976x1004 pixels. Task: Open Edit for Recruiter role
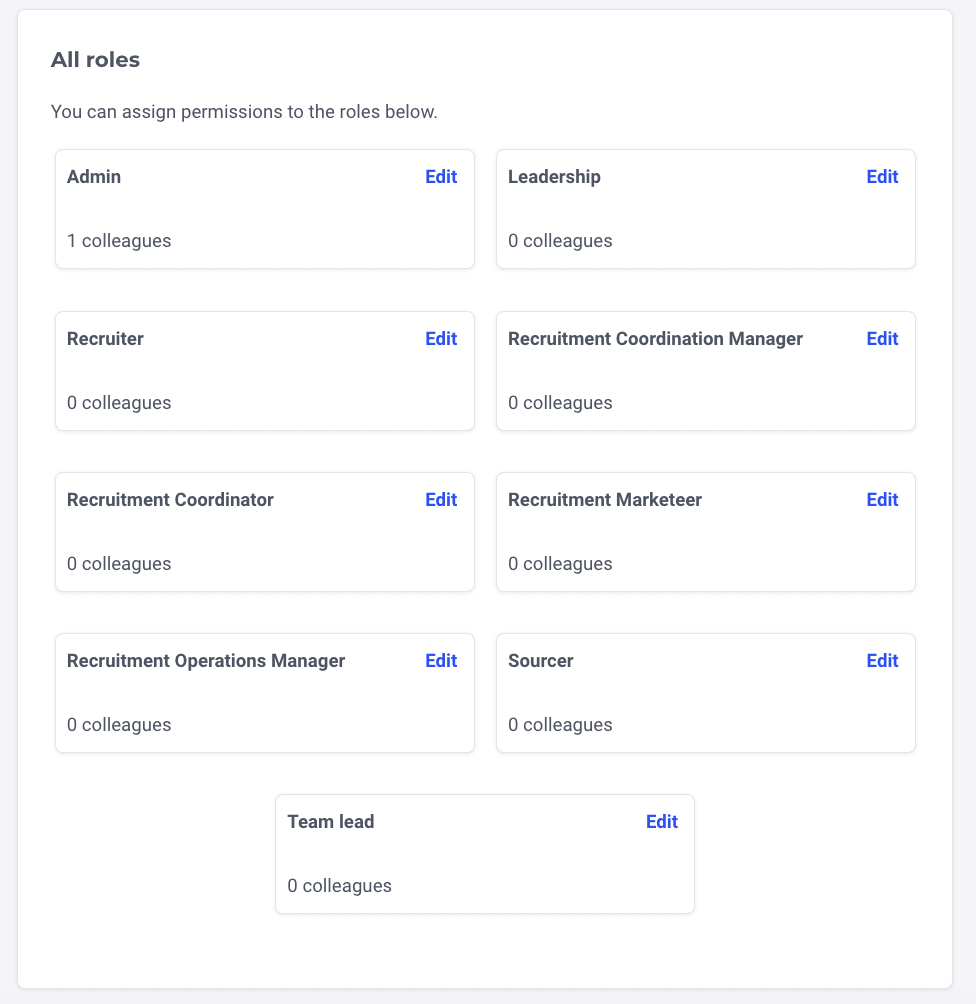point(441,339)
